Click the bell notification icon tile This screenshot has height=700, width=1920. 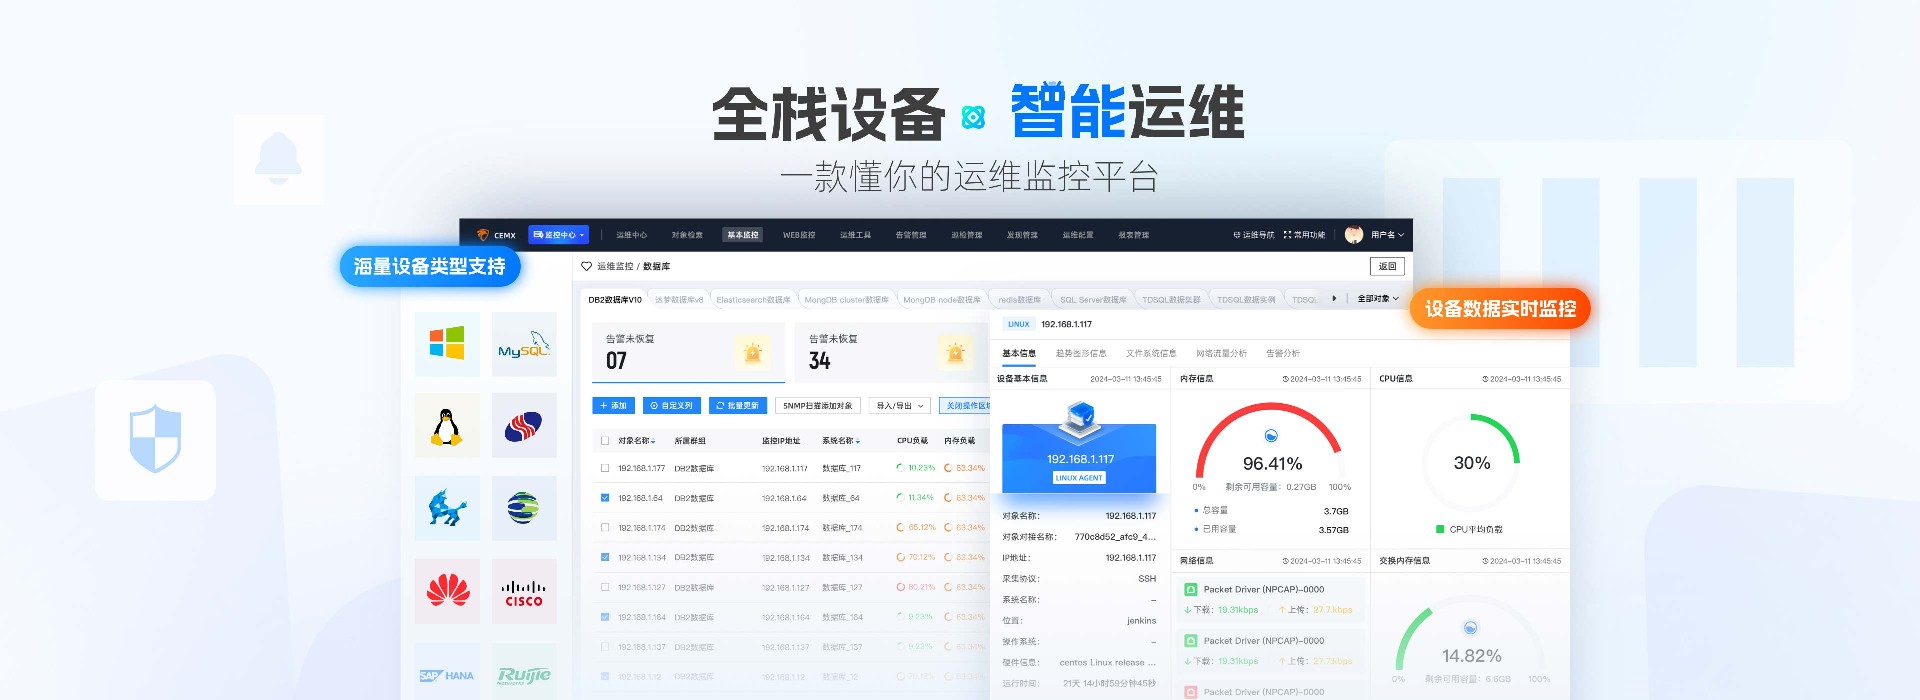279,160
